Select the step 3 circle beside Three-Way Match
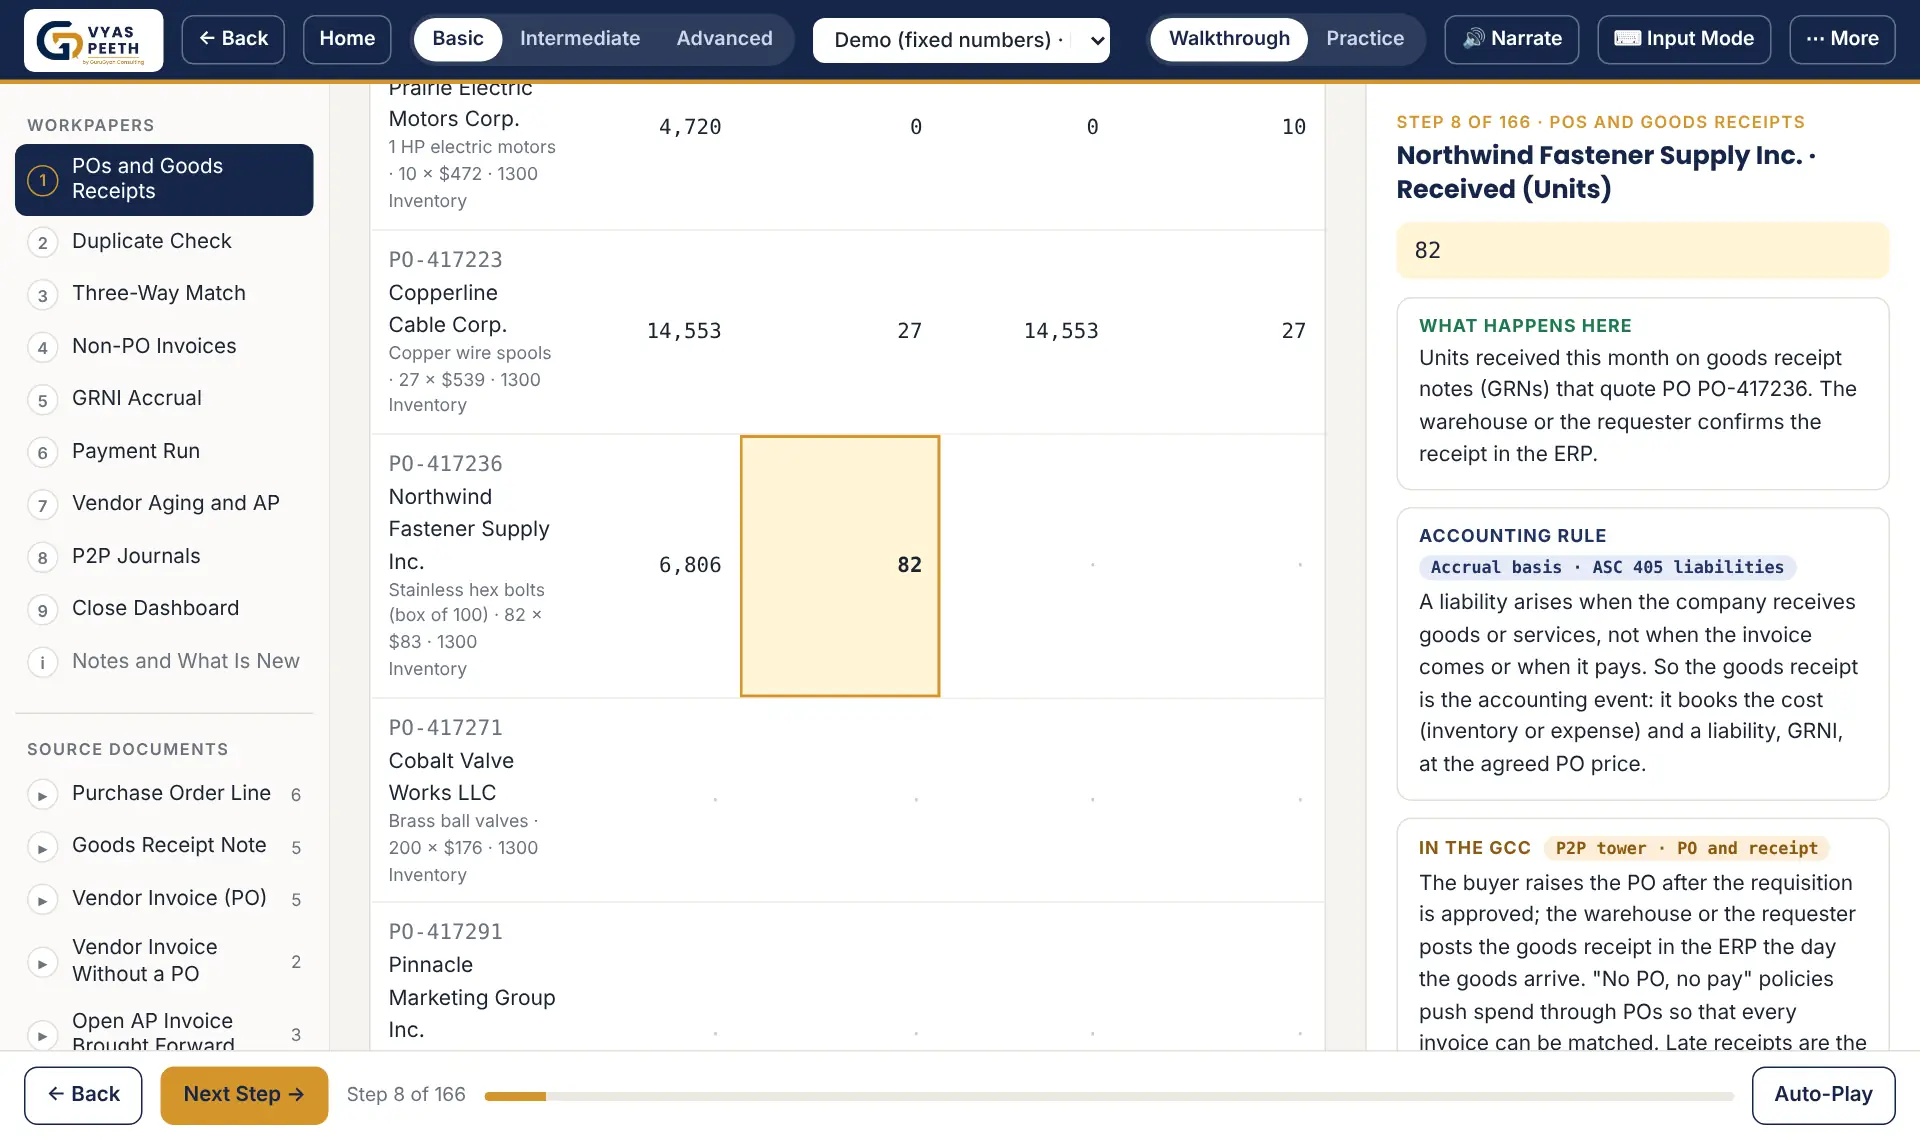Screen dimensions: 1920x1140 pyautogui.click(x=42, y=295)
